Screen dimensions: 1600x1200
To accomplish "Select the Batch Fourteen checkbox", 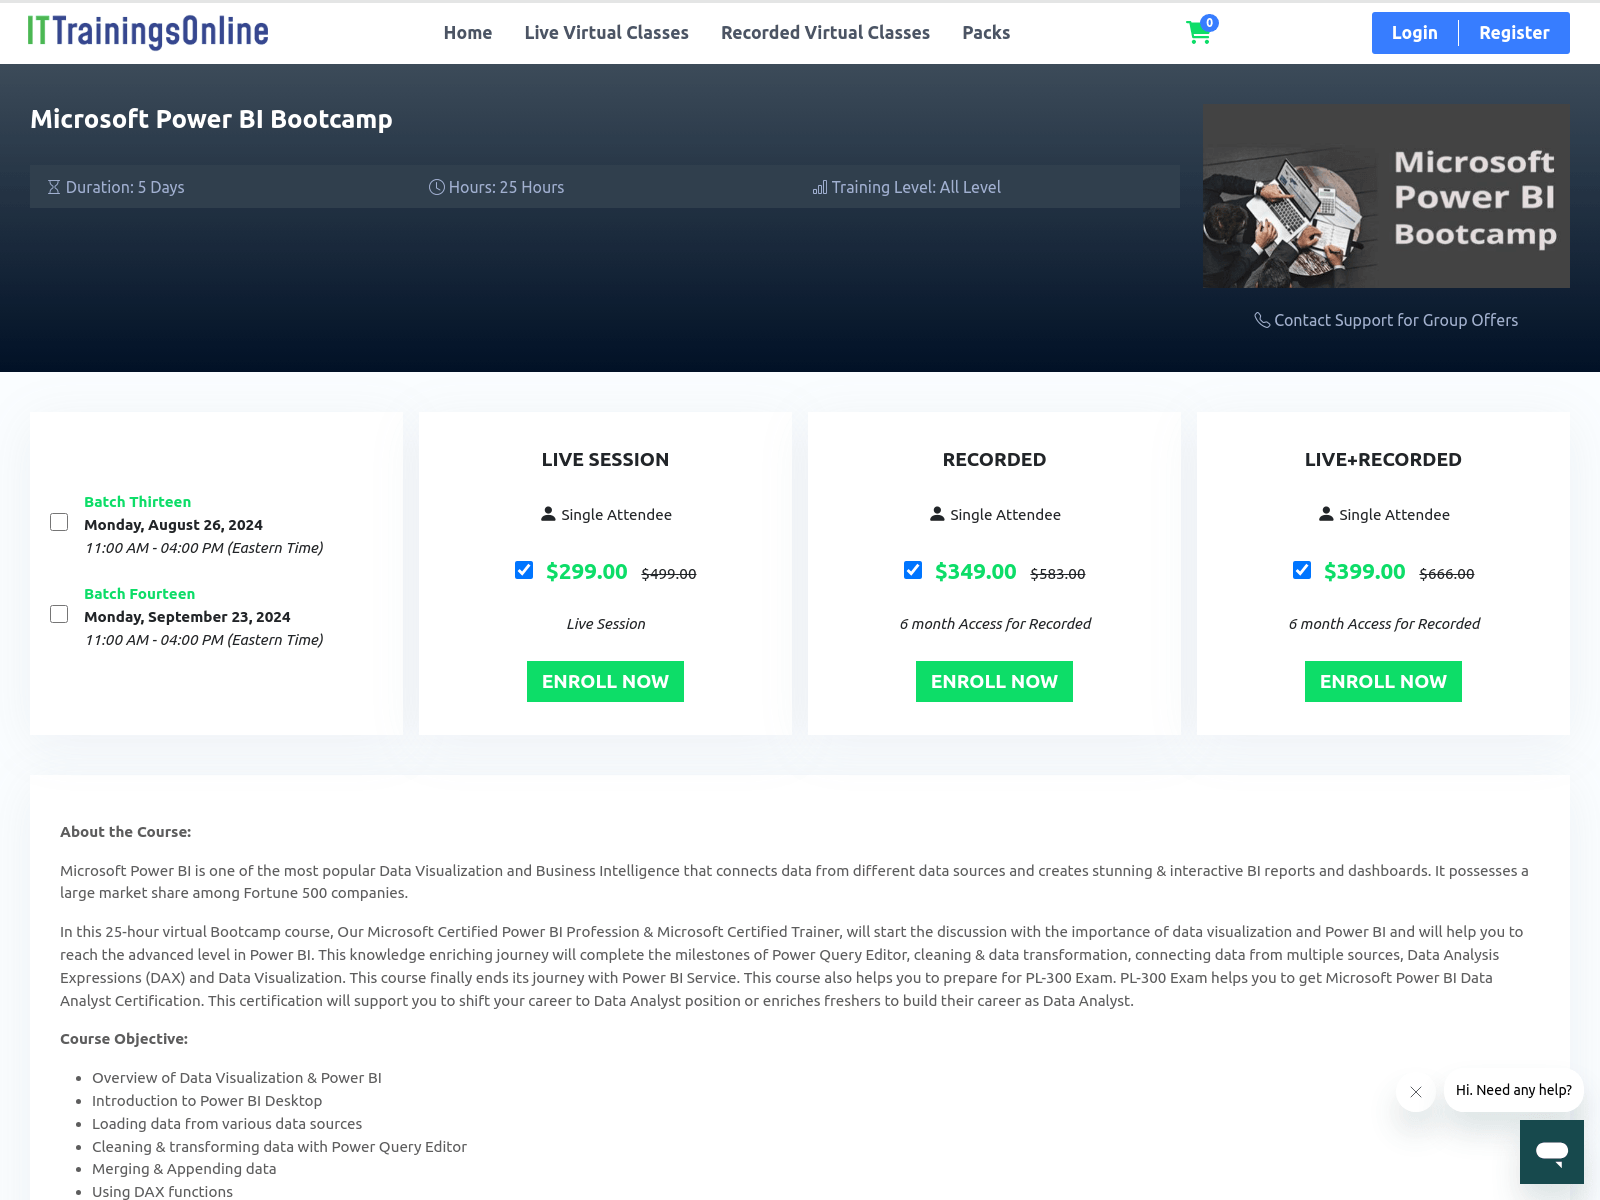I will click(x=59, y=614).
